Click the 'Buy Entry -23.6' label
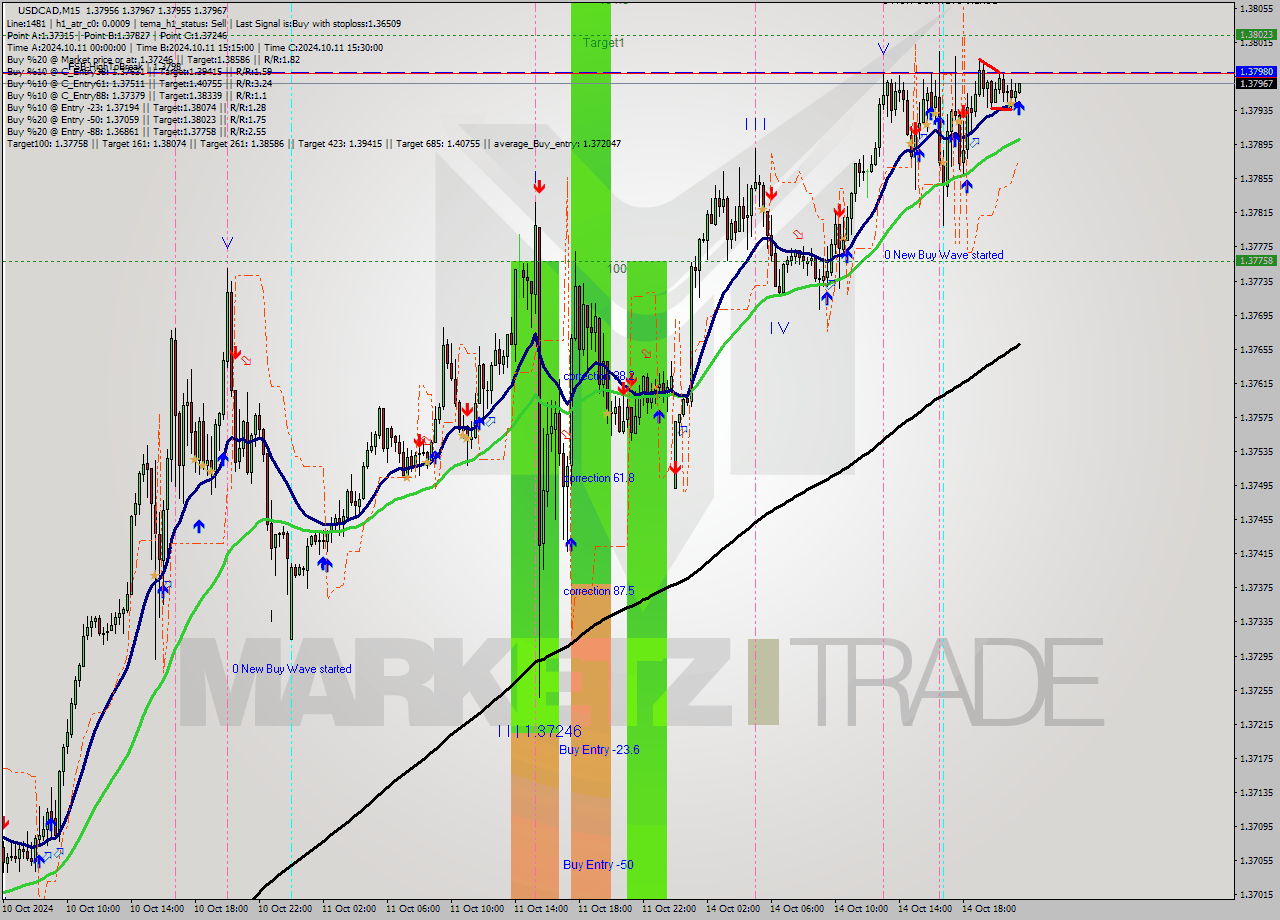Screen dimensions: 1280x920 click(599, 749)
